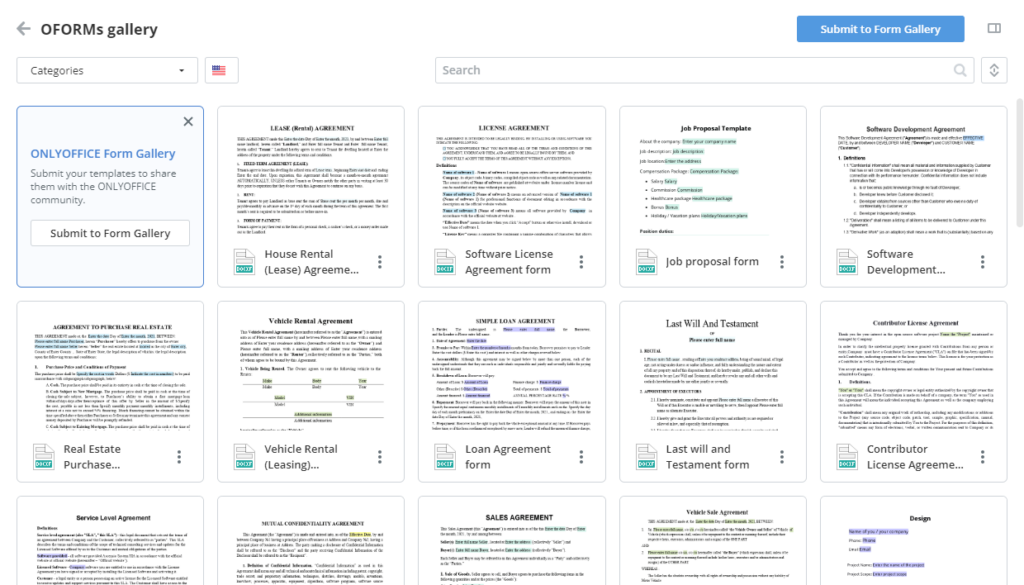Click the blue Submit to Form Gallery button
This screenshot has width=1024, height=585.
[879, 29]
